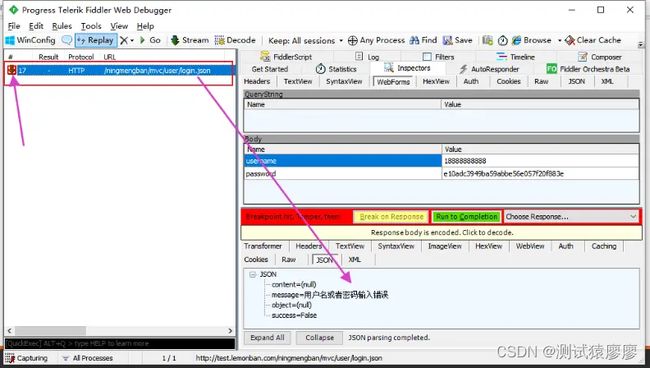Screen dimensions: 650x368
Task: Select request HexView inspector tab
Action: 436,82
